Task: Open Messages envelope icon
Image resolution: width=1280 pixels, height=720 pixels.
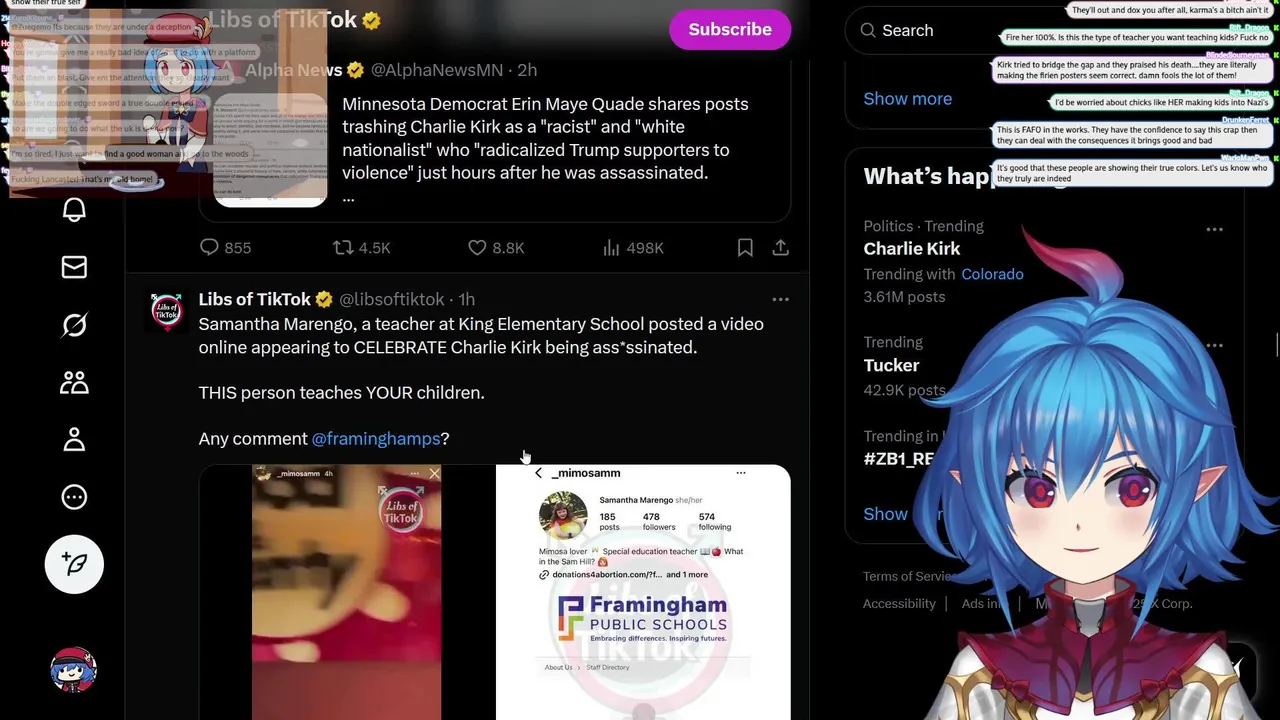Action: [x=74, y=267]
